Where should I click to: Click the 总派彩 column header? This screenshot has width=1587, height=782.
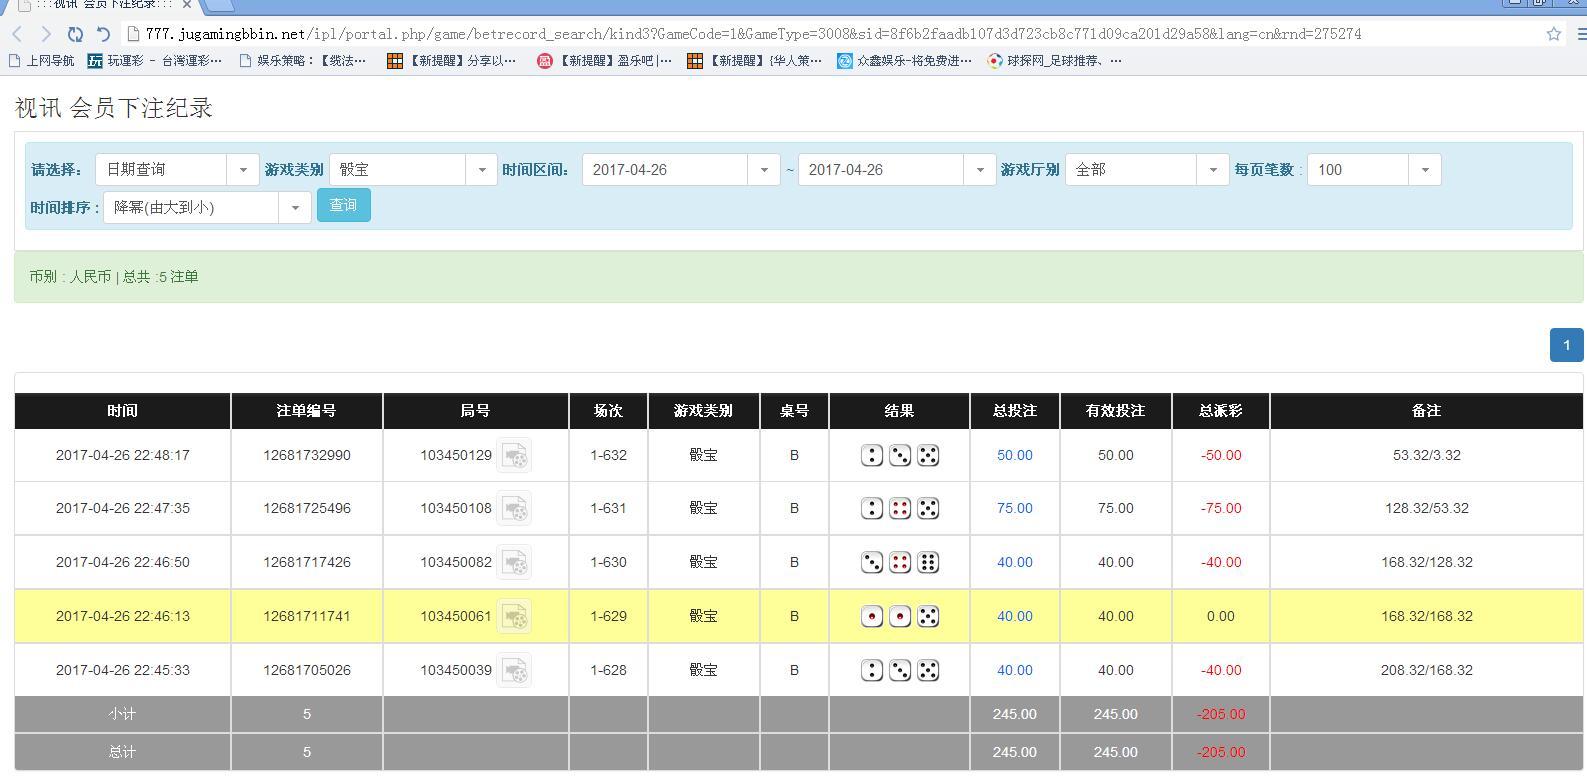(1221, 411)
